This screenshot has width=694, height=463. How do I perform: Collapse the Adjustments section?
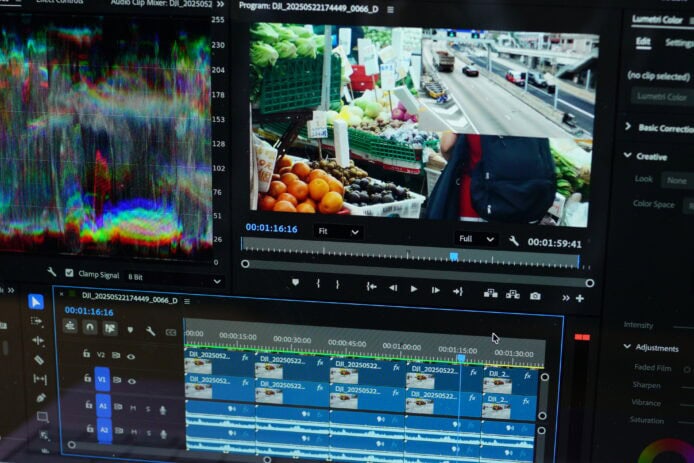(x=627, y=346)
